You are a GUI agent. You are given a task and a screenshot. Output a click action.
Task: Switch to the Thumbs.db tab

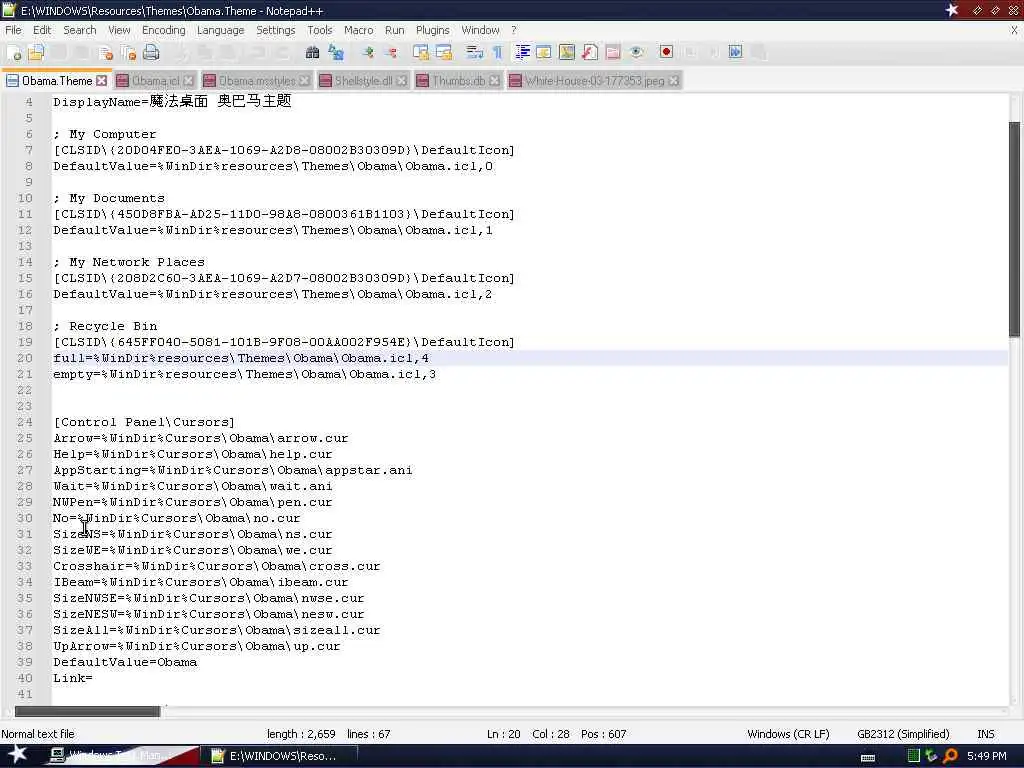pyautogui.click(x=458, y=80)
